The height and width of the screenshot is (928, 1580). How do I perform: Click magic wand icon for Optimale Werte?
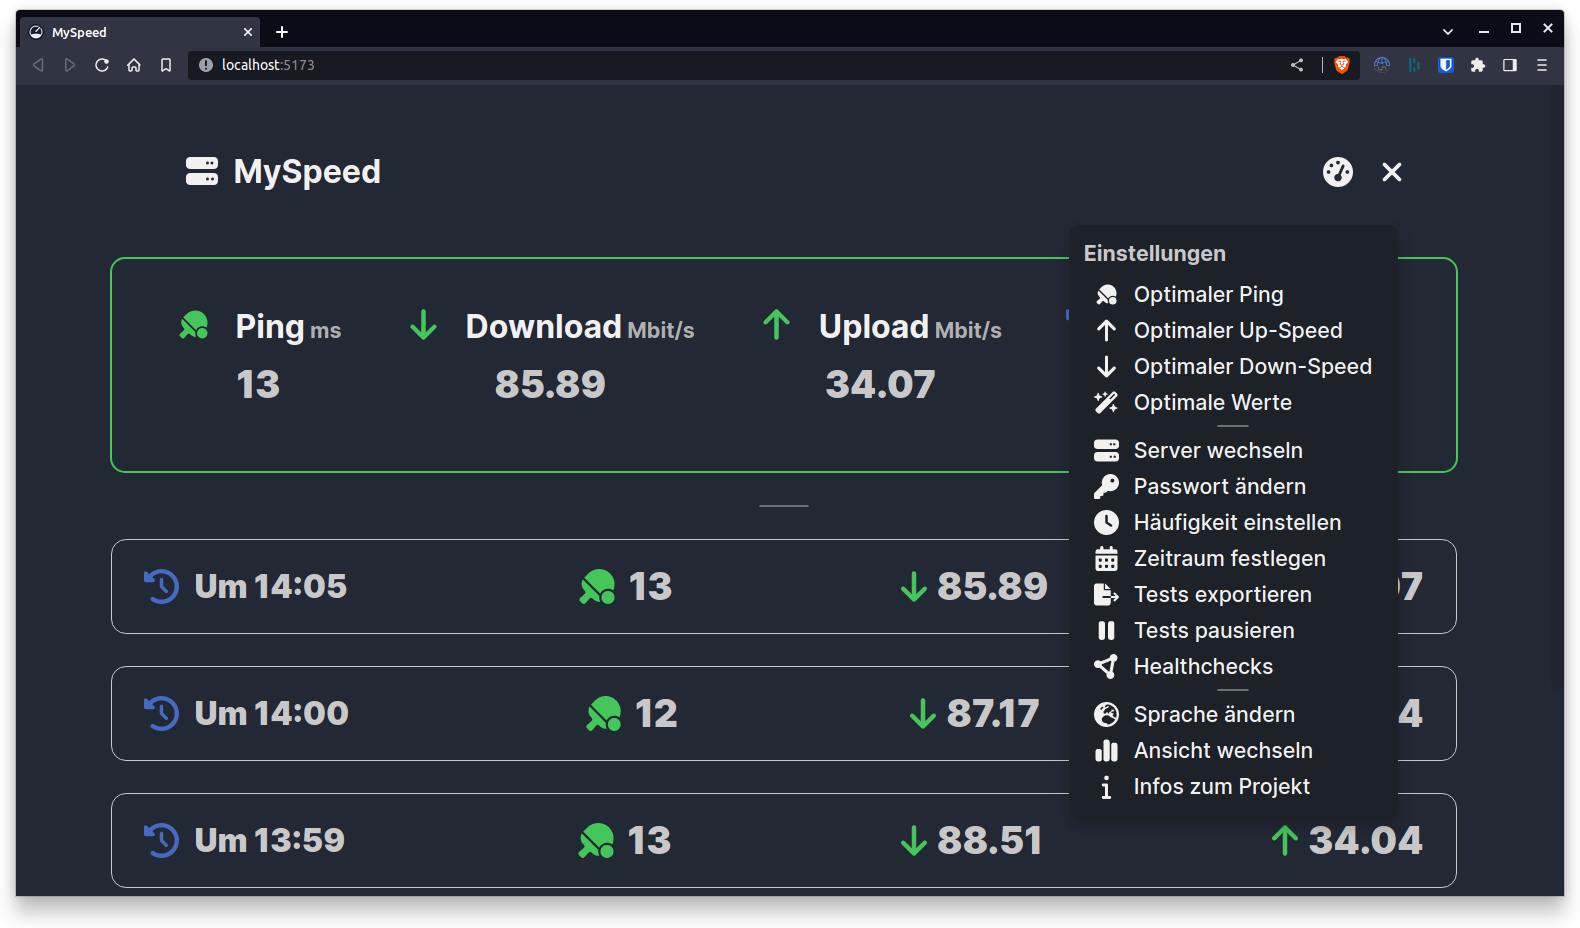pos(1106,402)
